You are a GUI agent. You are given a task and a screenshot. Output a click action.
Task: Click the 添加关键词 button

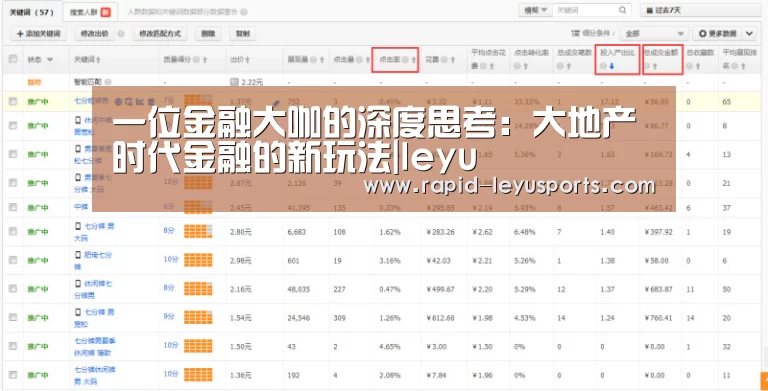click(38, 33)
